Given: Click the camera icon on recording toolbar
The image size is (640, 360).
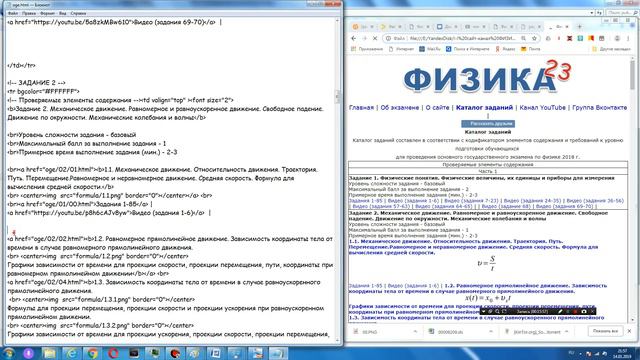Looking at the screenshot, I should pos(584,311).
